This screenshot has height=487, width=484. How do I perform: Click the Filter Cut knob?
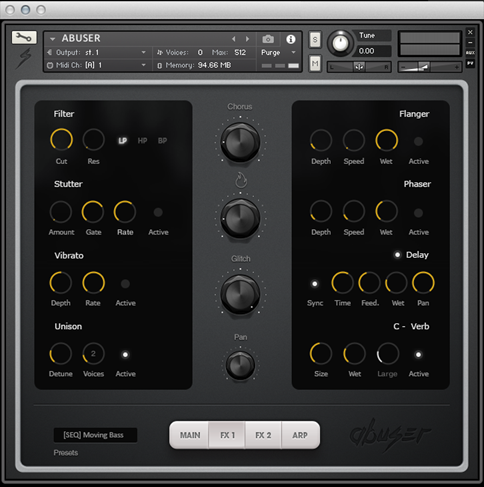pos(61,140)
